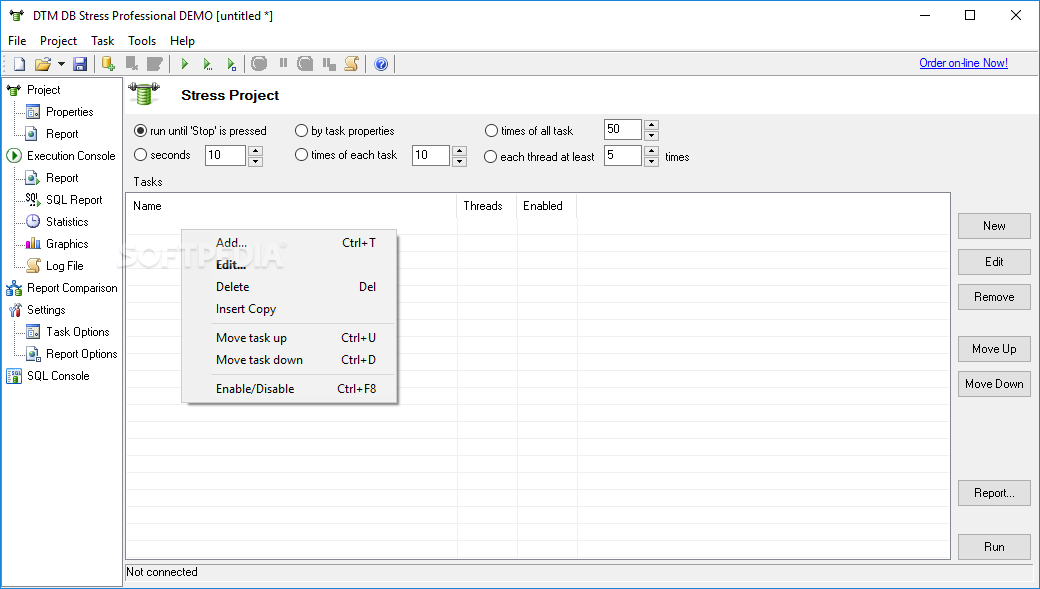
Task: Add a new task with database-plus icon
Action: click(x=108, y=64)
